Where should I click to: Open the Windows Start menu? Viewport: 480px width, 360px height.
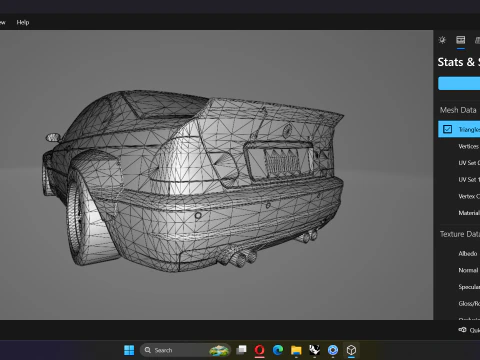tap(129, 350)
